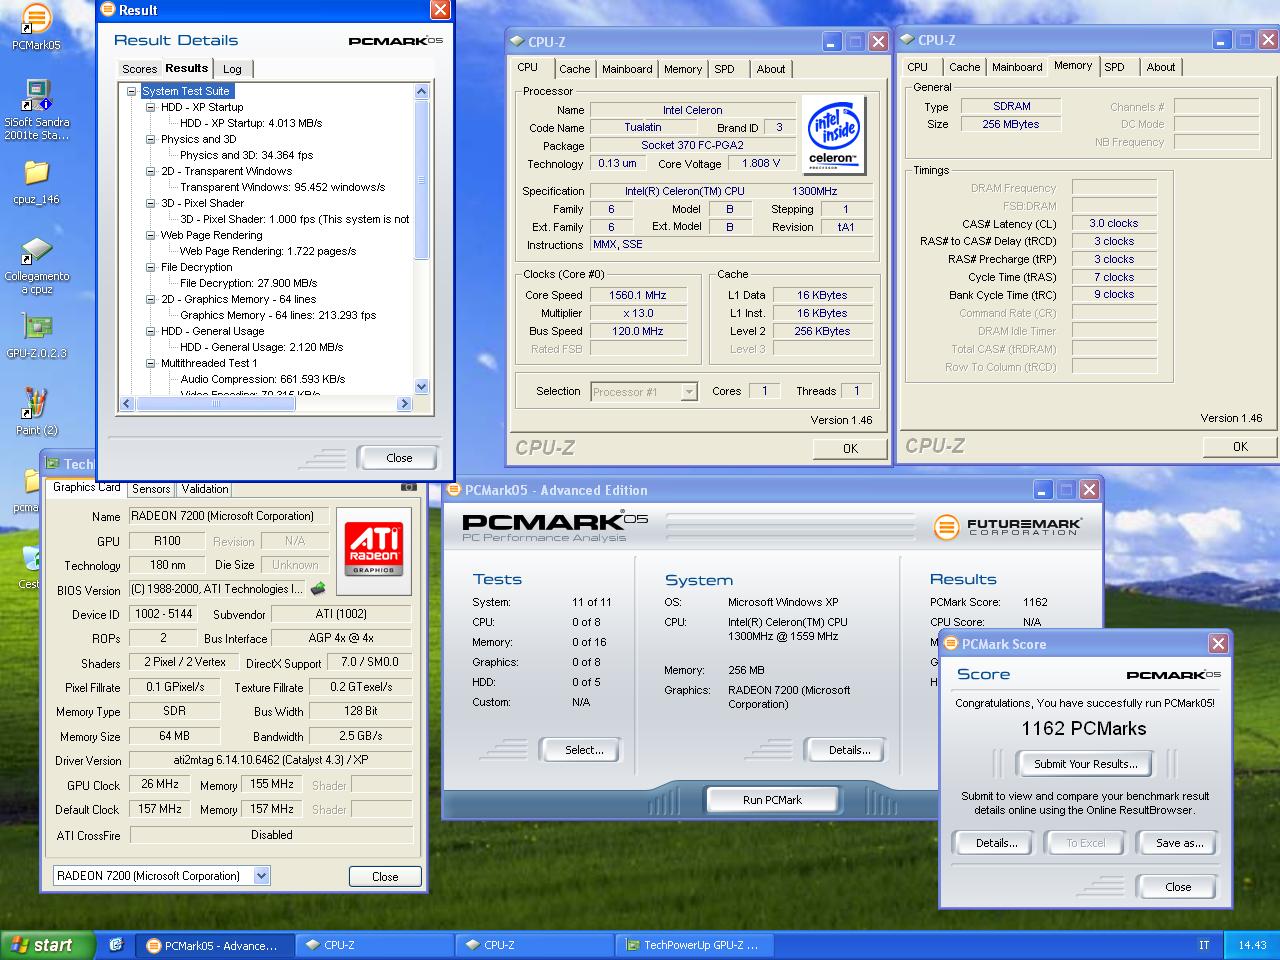Select Physics and 3D: 34.364 fps row
The image size is (1280, 960).
(x=246, y=155)
